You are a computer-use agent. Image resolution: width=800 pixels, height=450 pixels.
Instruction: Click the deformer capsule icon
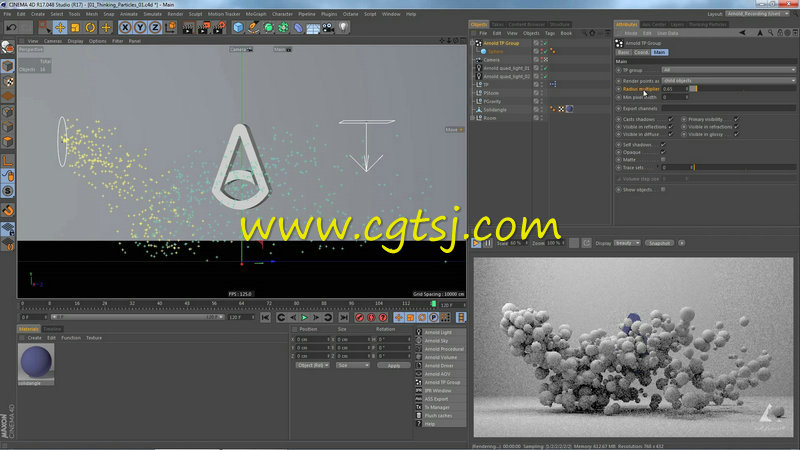[298, 27]
